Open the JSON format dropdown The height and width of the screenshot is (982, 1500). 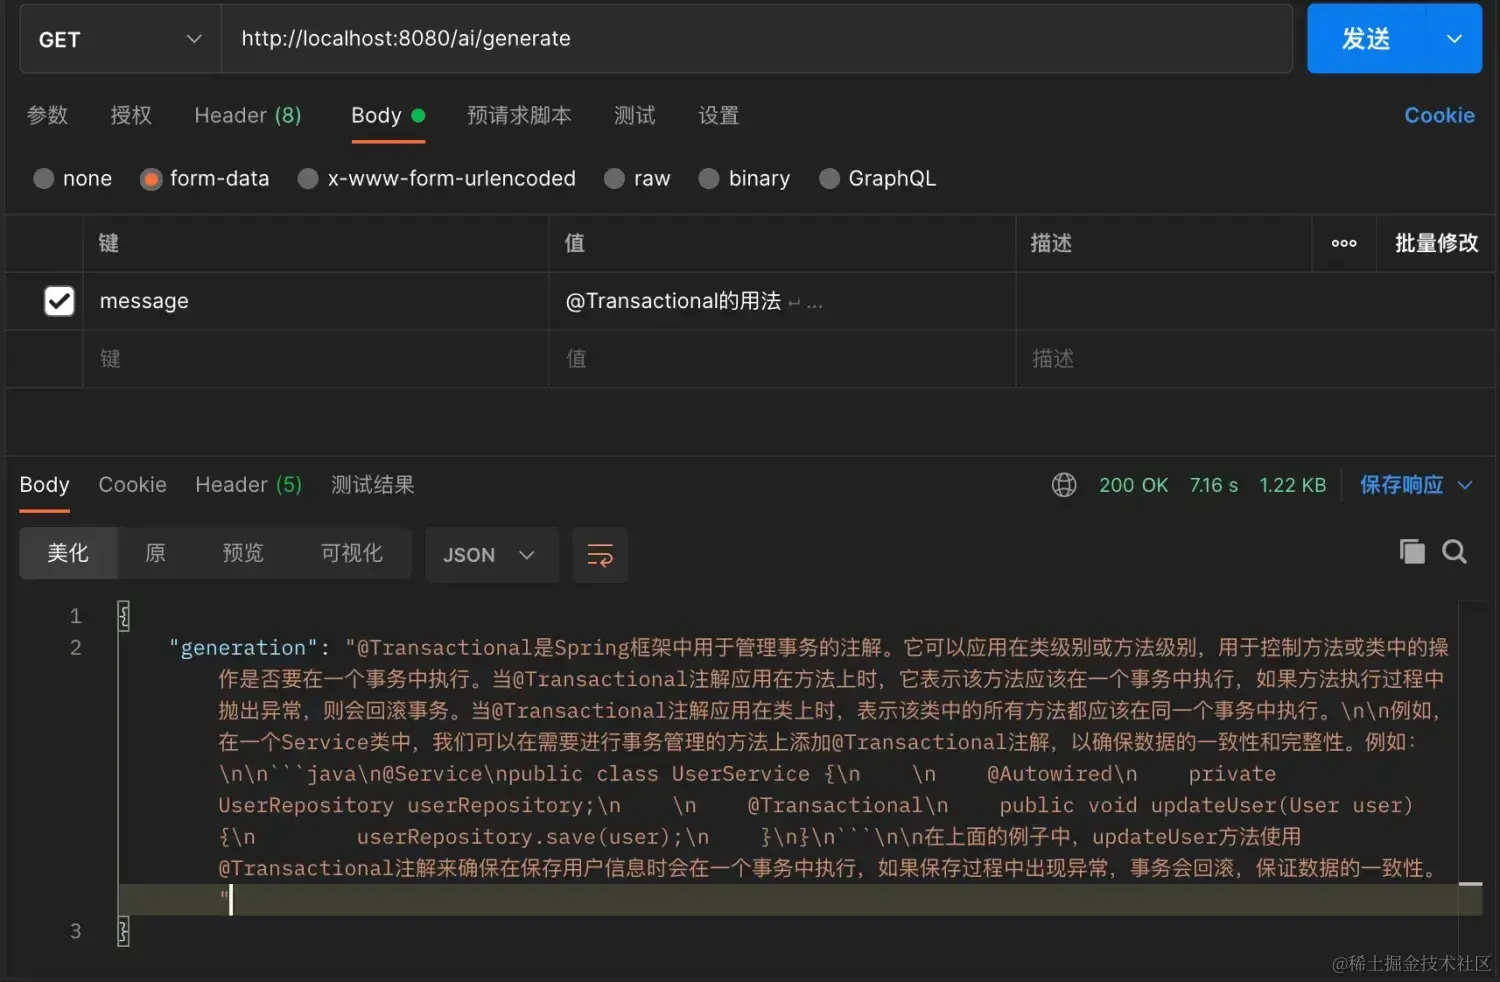tap(491, 555)
